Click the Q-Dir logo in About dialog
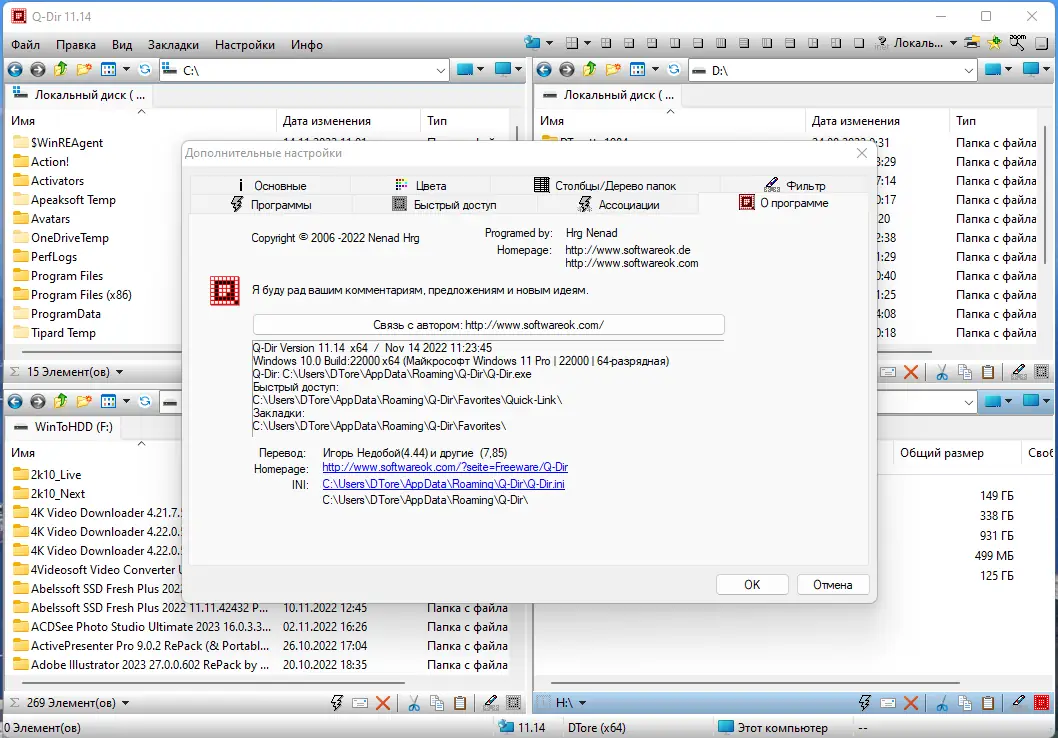 (225, 291)
